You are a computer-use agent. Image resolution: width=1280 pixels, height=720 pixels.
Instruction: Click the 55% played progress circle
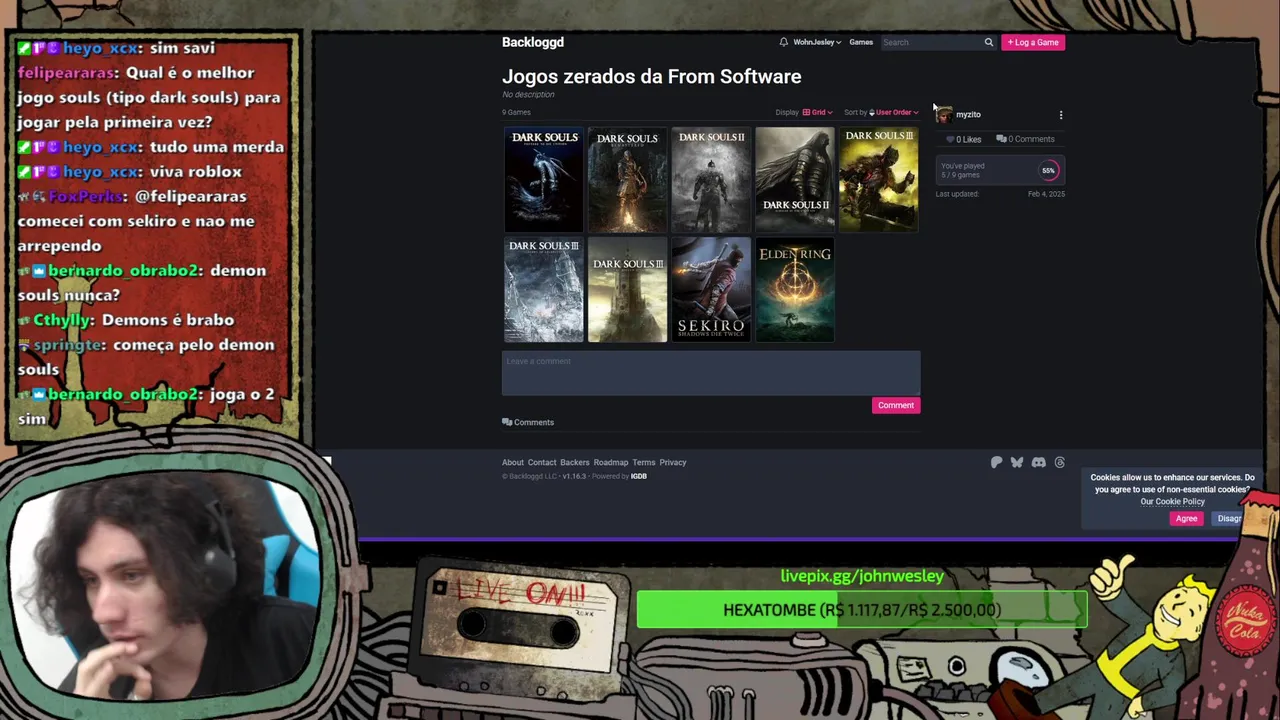point(1048,170)
